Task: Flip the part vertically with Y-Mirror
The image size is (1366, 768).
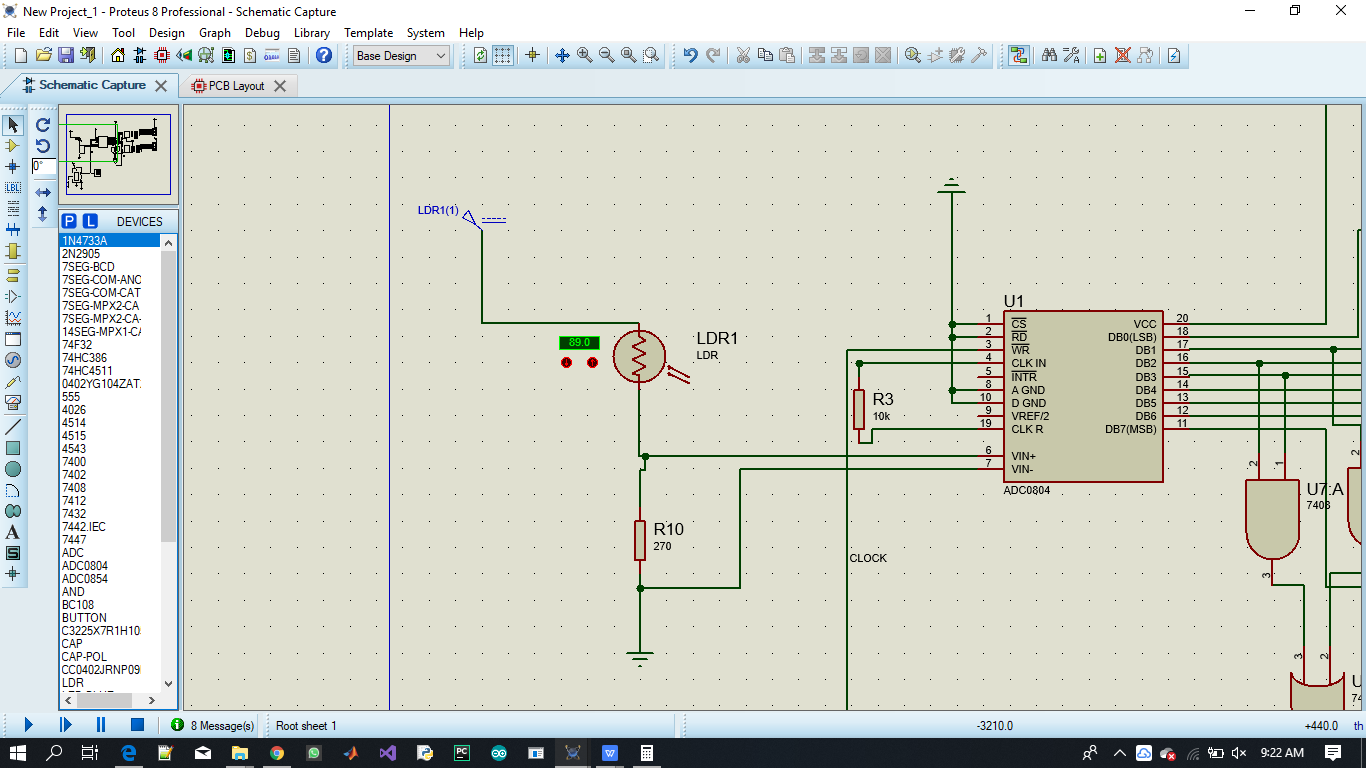Action: click(43, 213)
